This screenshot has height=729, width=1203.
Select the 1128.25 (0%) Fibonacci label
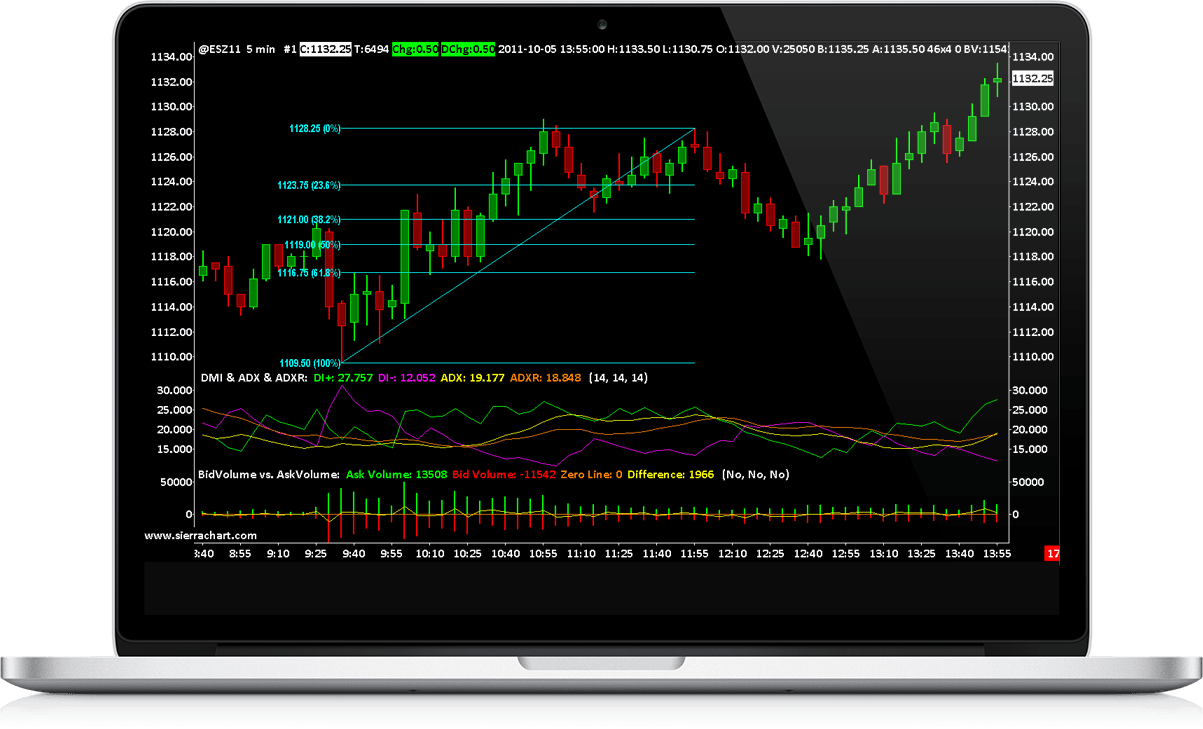click(313, 128)
